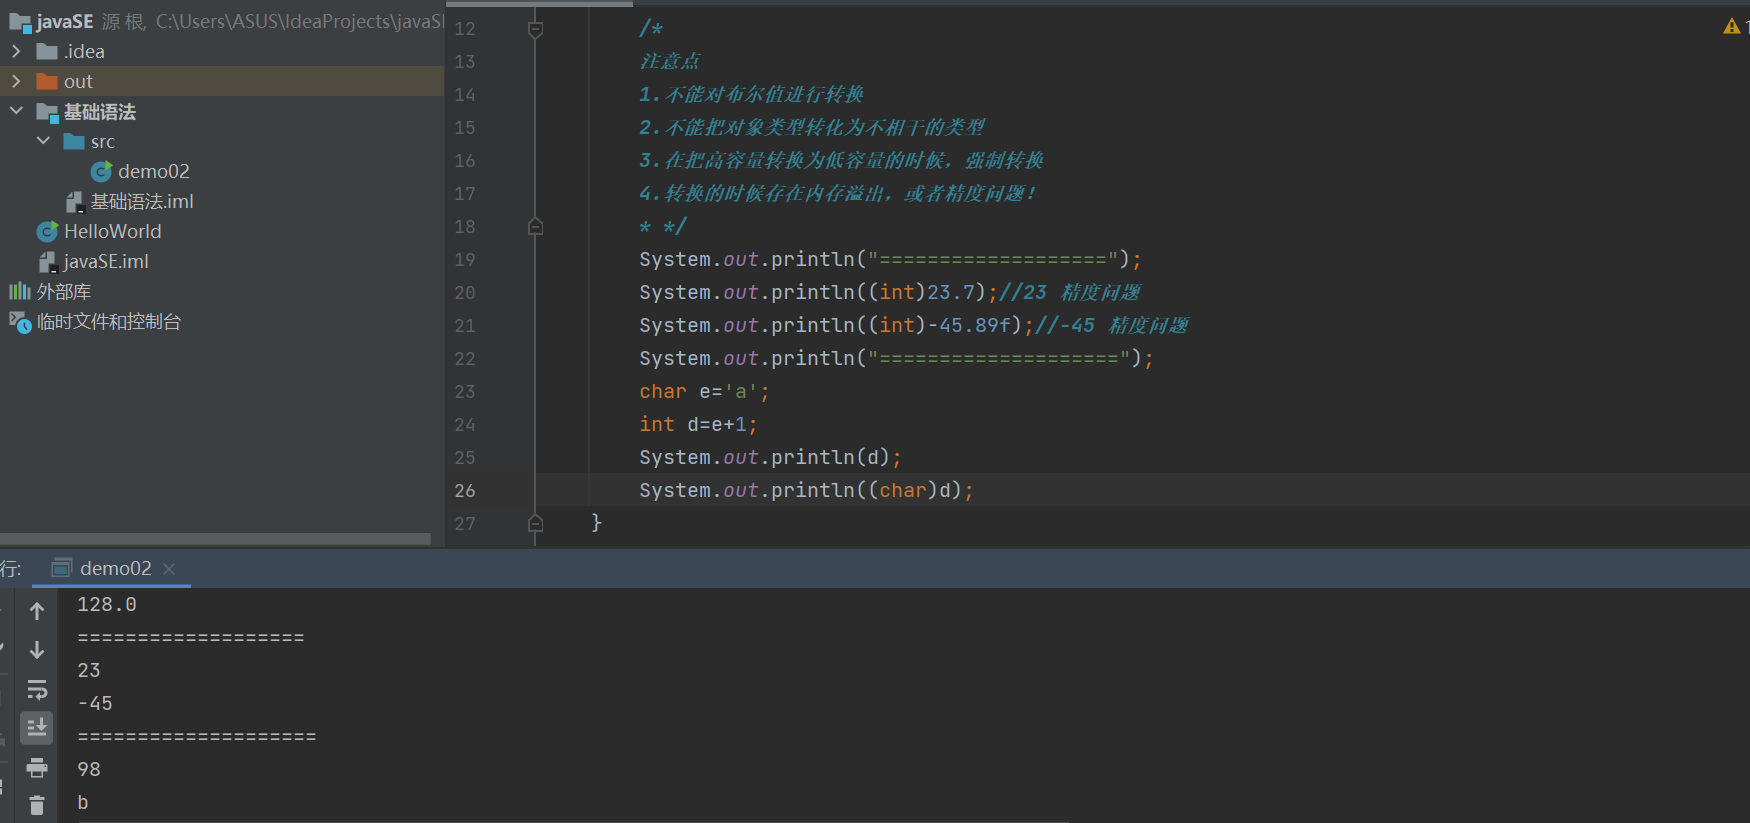Click the '-45' console output line
This screenshot has height=823, width=1750.
point(95,703)
